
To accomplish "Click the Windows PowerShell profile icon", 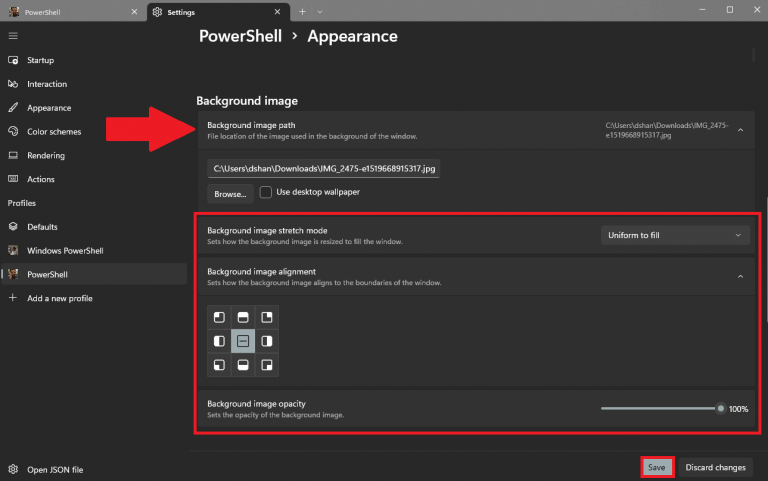I will (x=13, y=250).
